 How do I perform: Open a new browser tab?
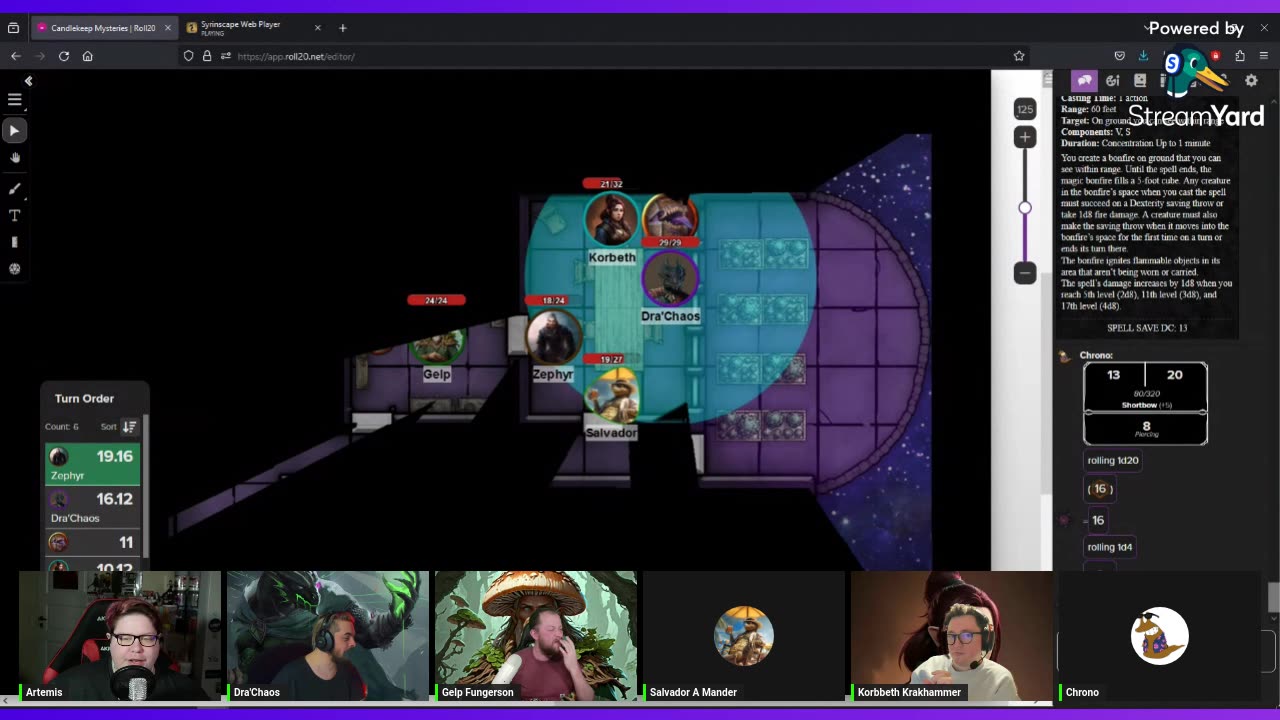342,28
